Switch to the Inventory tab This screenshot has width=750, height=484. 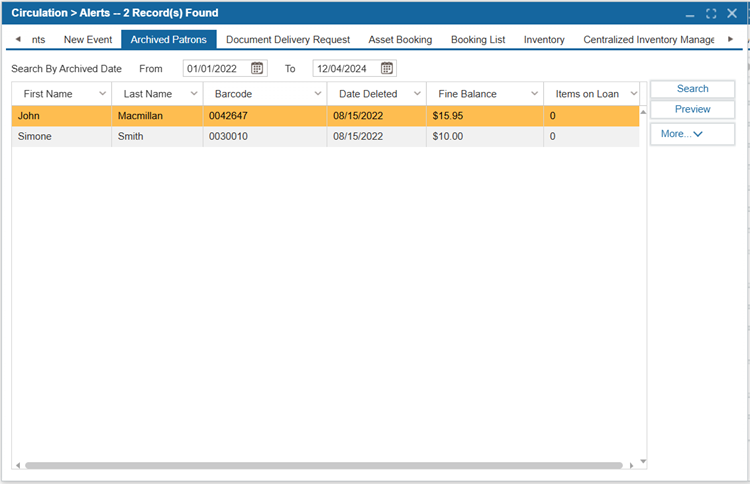544,40
